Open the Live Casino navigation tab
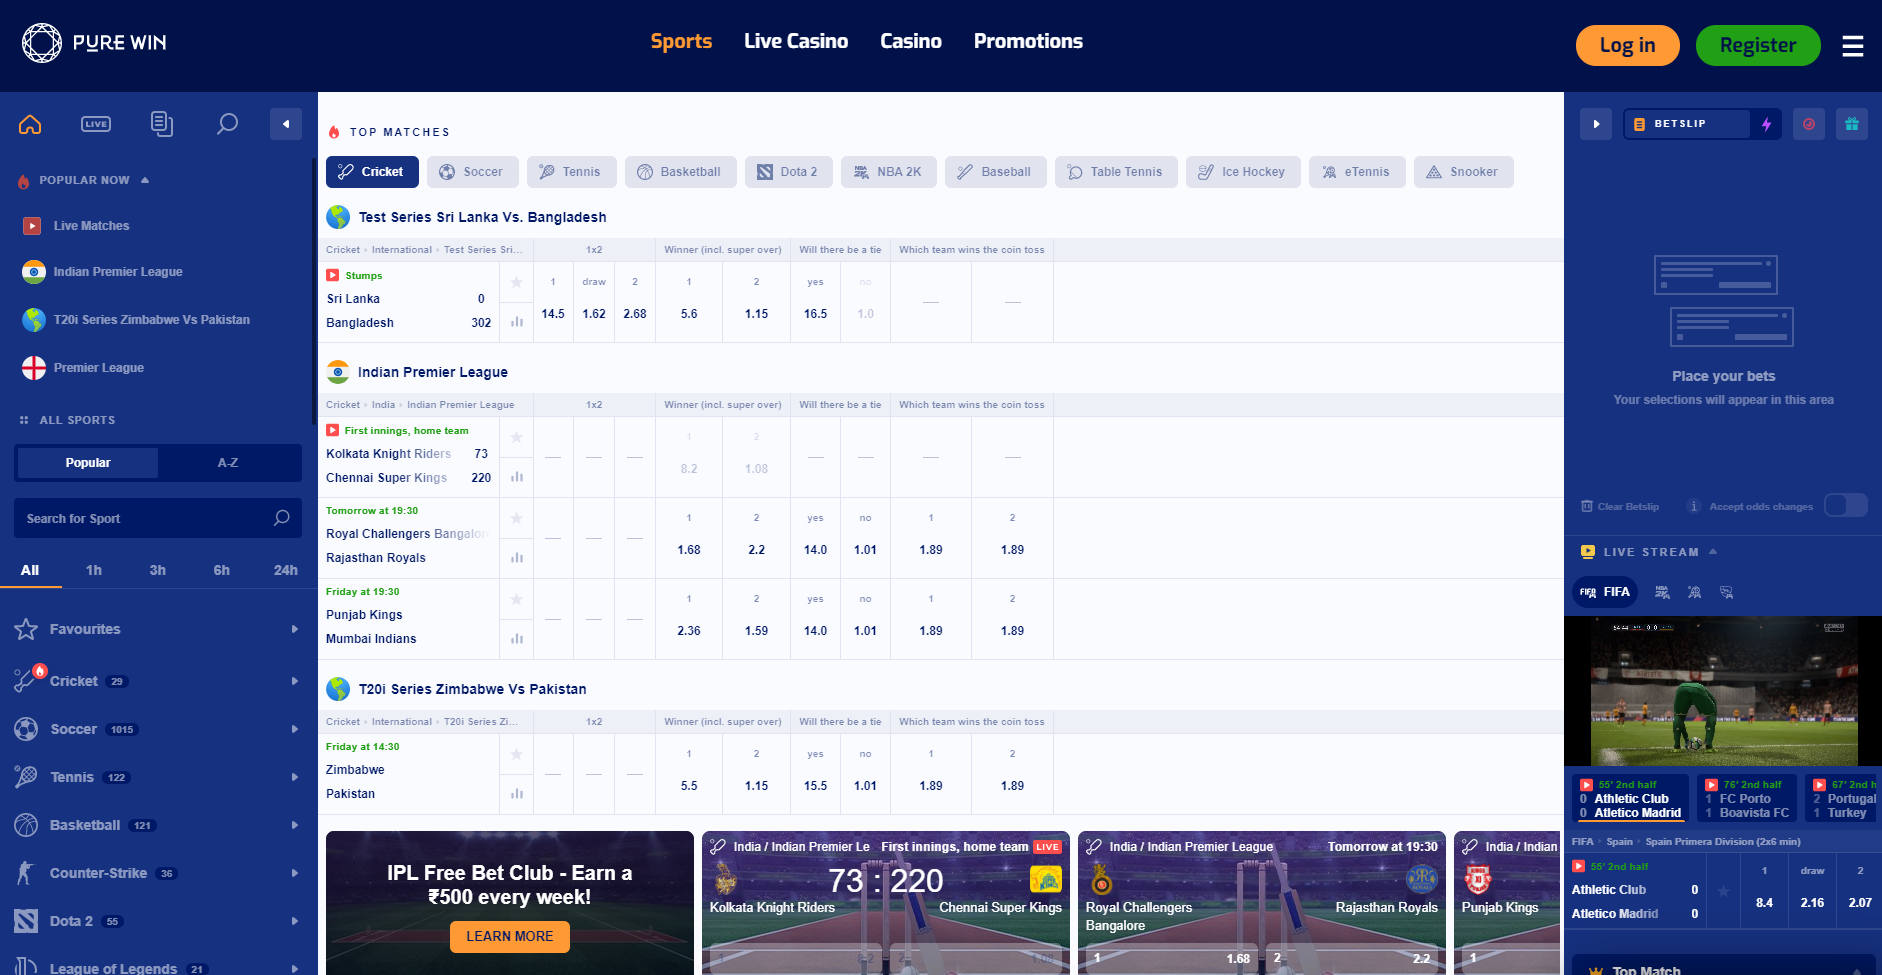Screen dimensions: 1882x975 coord(796,41)
